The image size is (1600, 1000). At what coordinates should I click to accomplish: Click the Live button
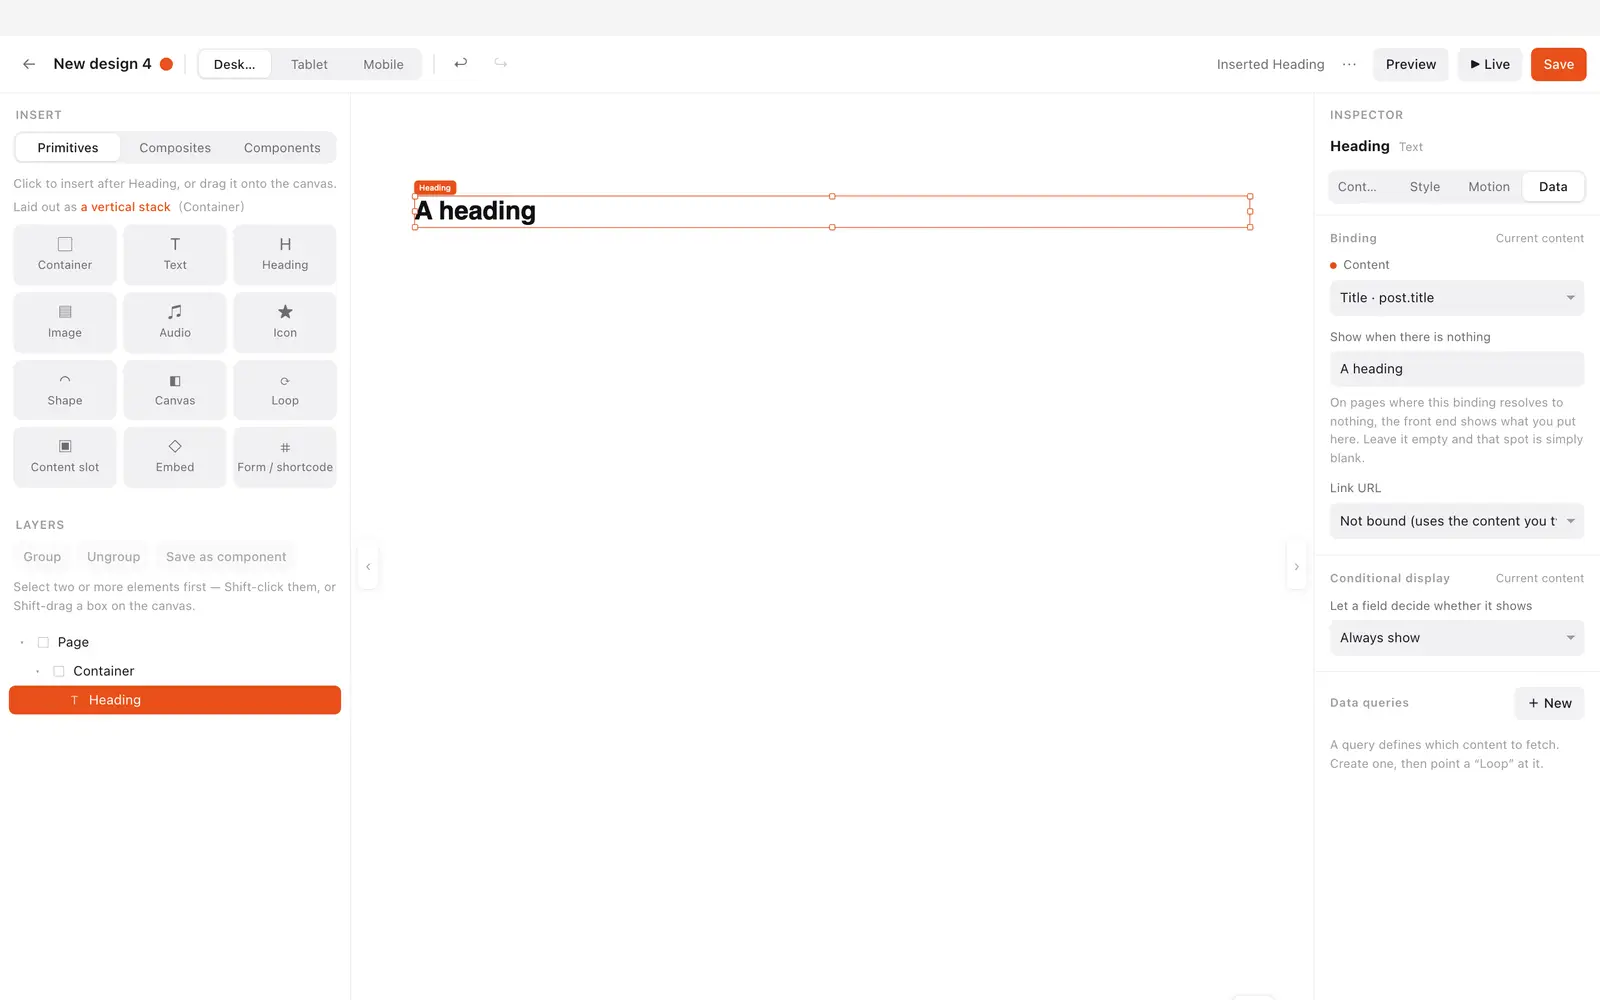[x=1489, y=64]
